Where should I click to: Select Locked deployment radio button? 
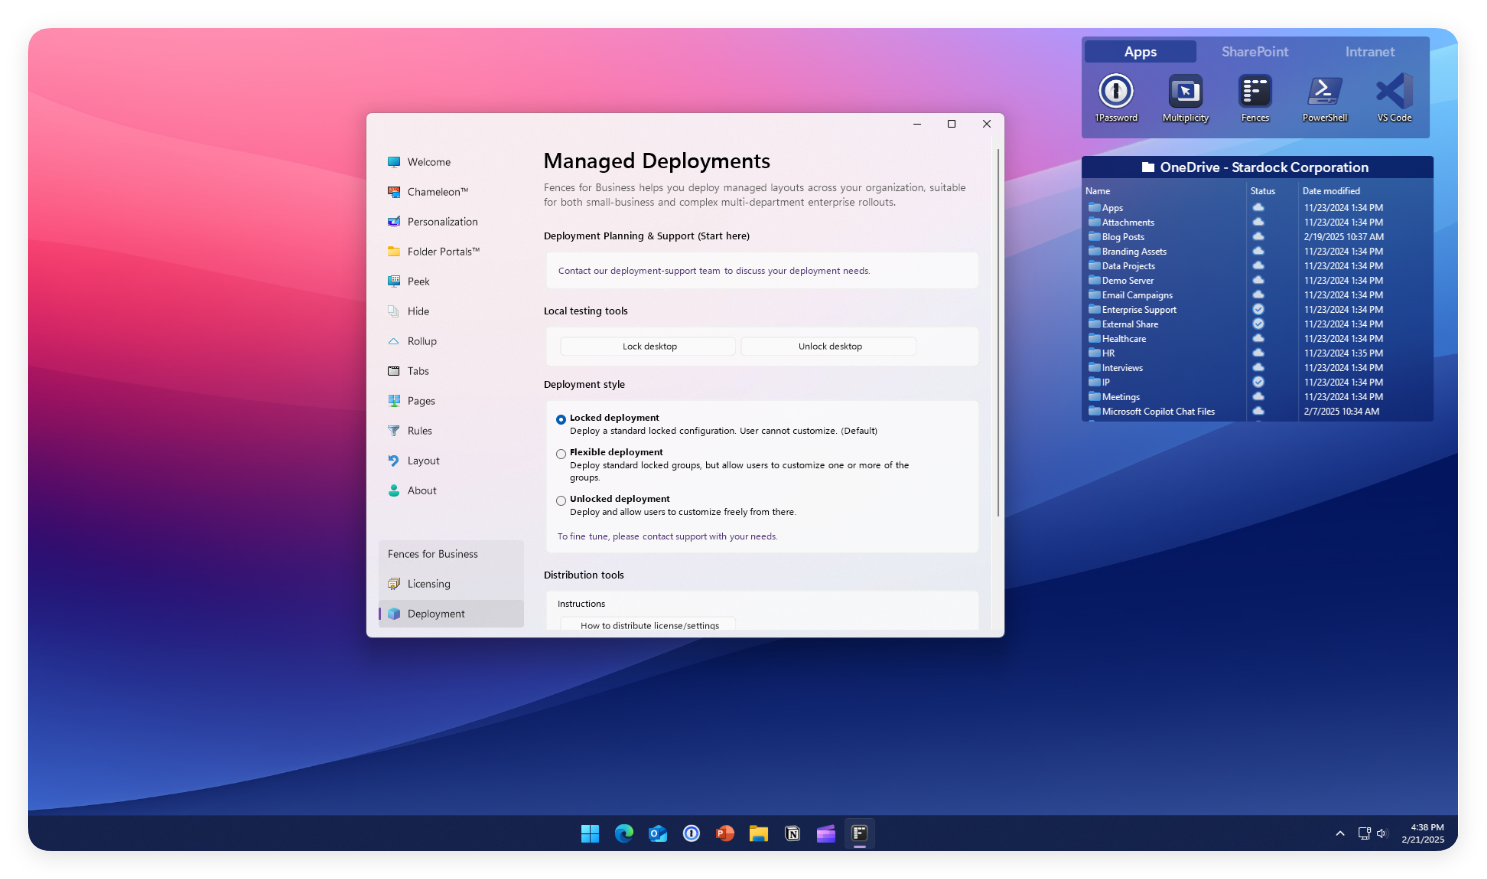click(x=561, y=419)
